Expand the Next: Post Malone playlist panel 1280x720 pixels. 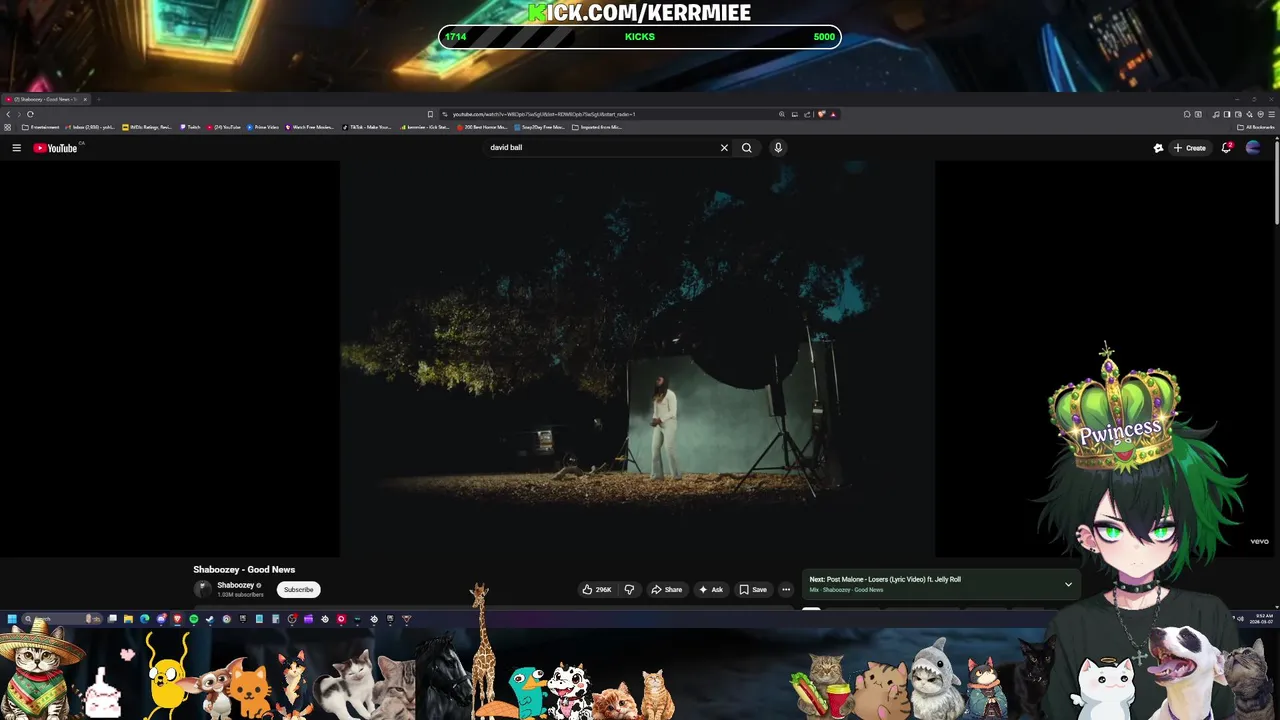click(1068, 585)
